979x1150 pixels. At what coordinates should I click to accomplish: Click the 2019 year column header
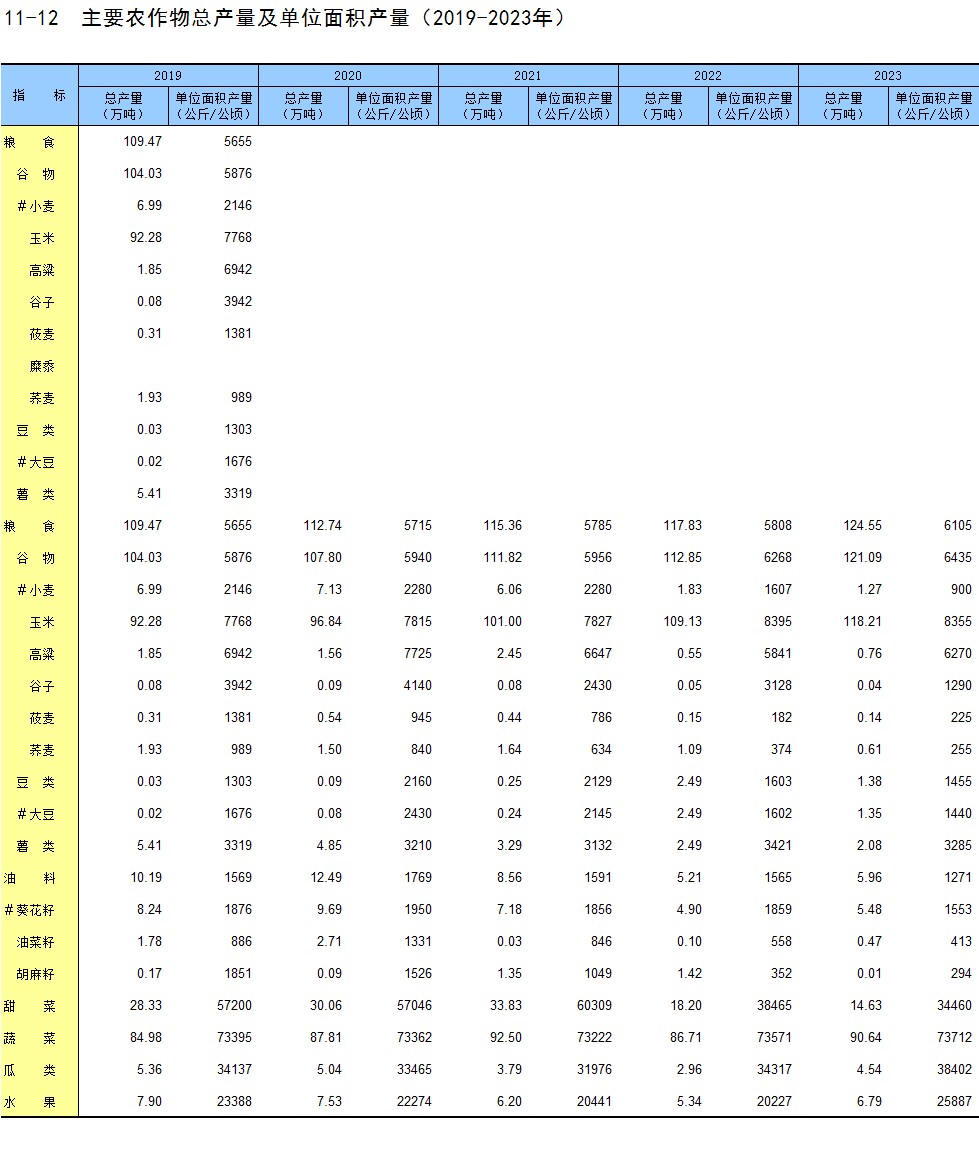coord(168,76)
